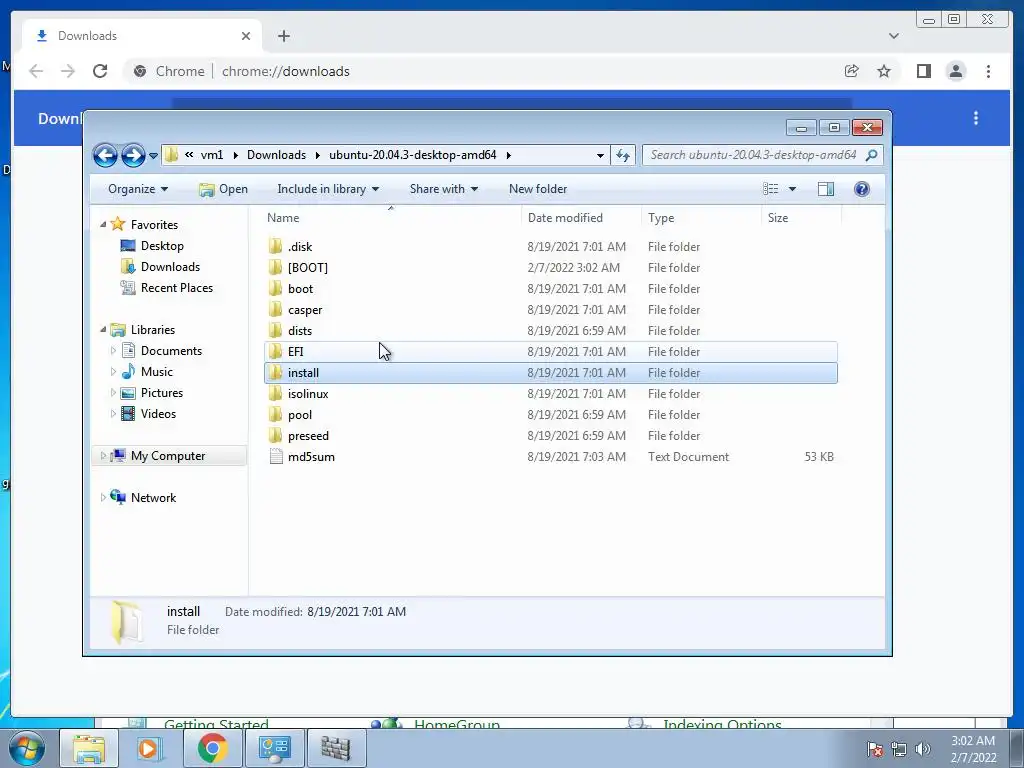Expand the Videos library
Image resolution: width=1024 pixels, height=768 pixels.
(x=113, y=413)
